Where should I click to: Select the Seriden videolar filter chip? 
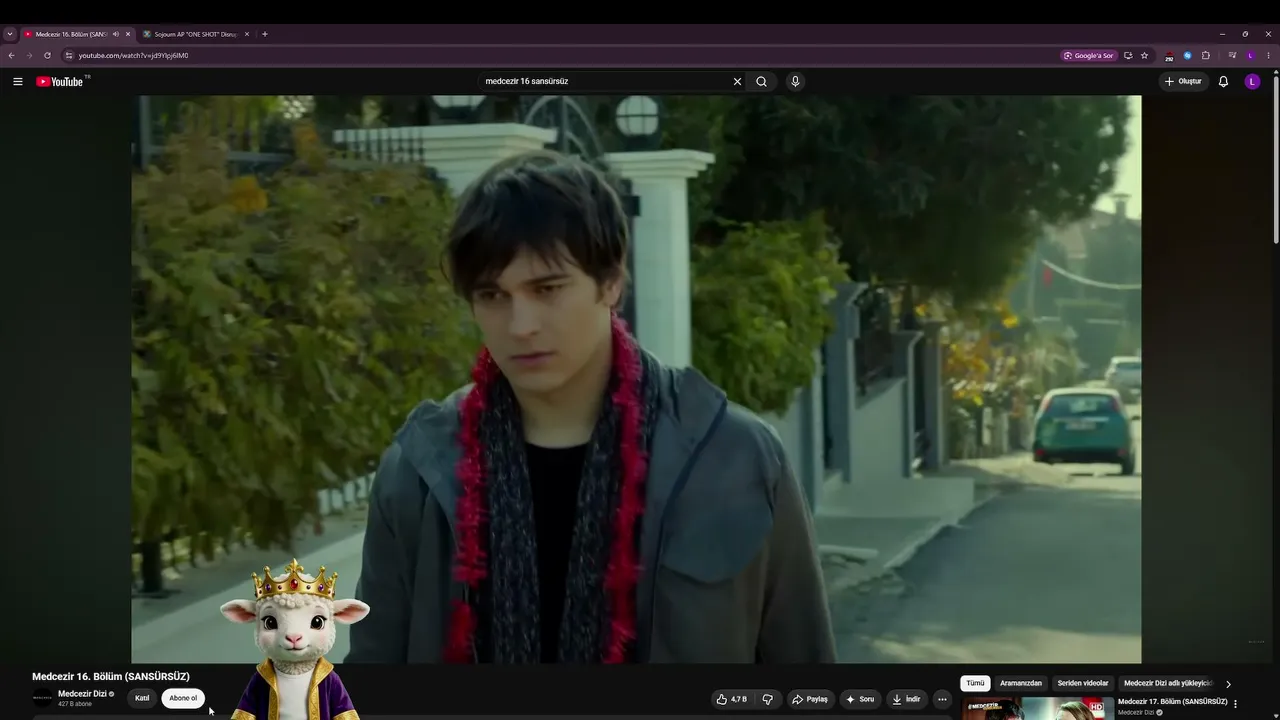[x=1083, y=683]
